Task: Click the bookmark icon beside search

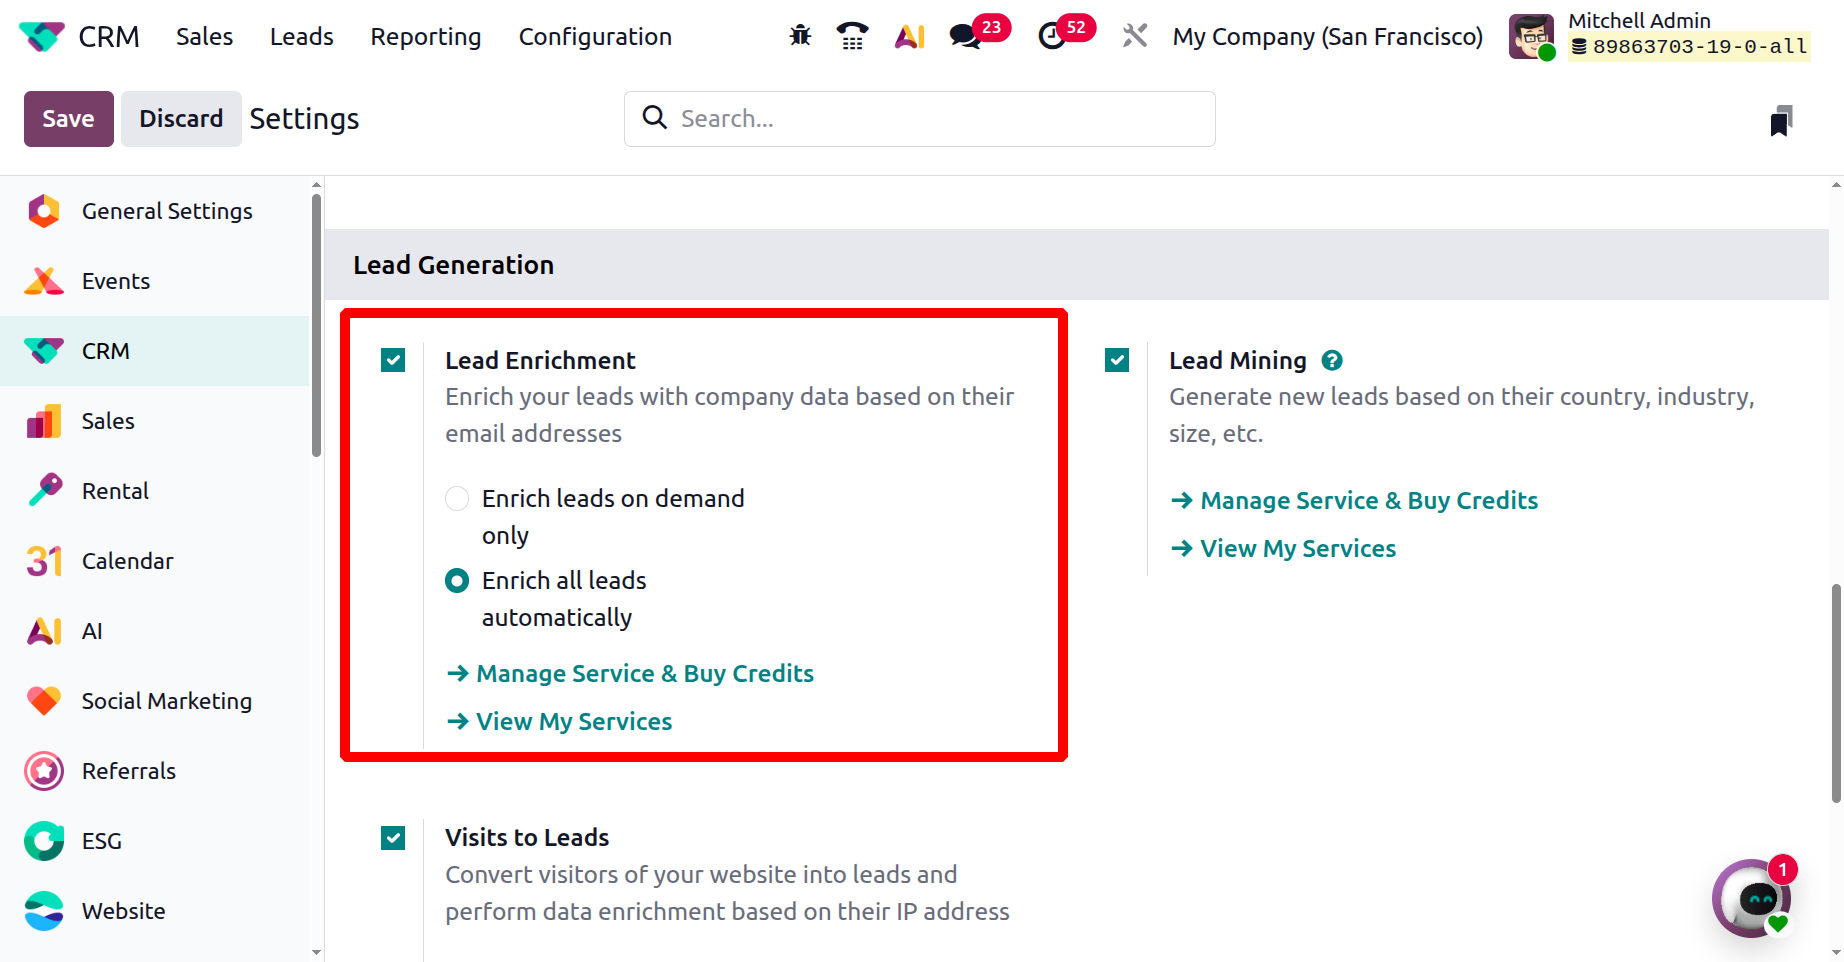Action: point(1781,120)
